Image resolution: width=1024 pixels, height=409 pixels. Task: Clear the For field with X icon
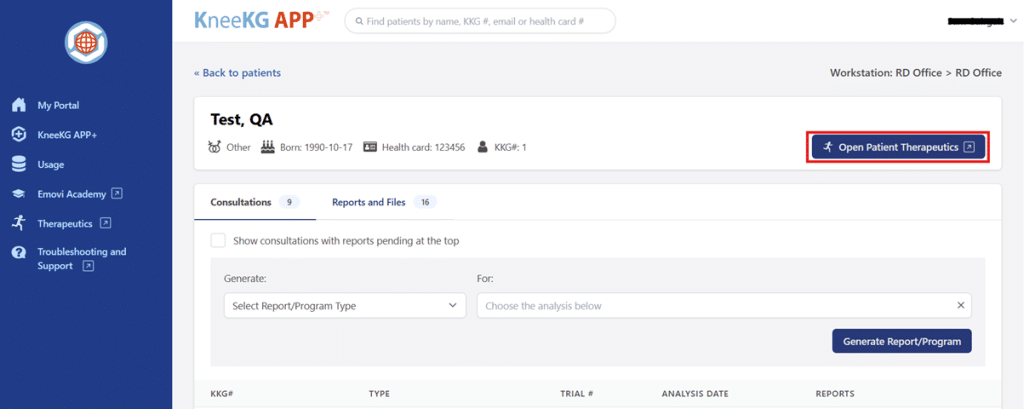pos(961,305)
